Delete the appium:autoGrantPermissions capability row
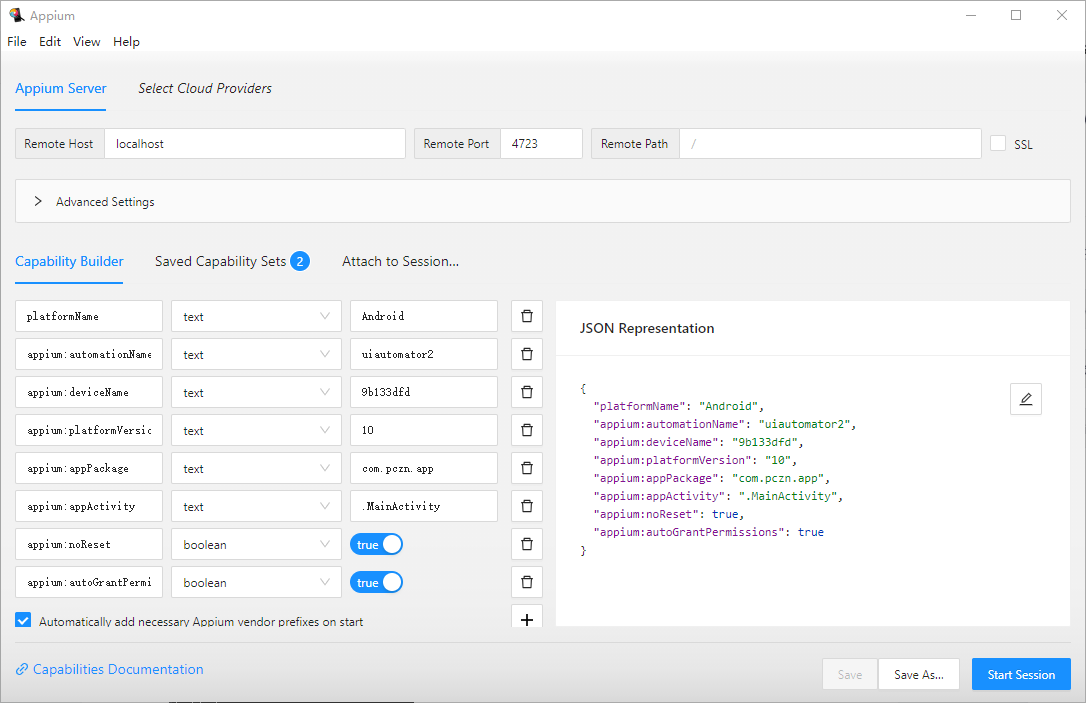Screen dimensions: 1086x703 (x=526, y=582)
